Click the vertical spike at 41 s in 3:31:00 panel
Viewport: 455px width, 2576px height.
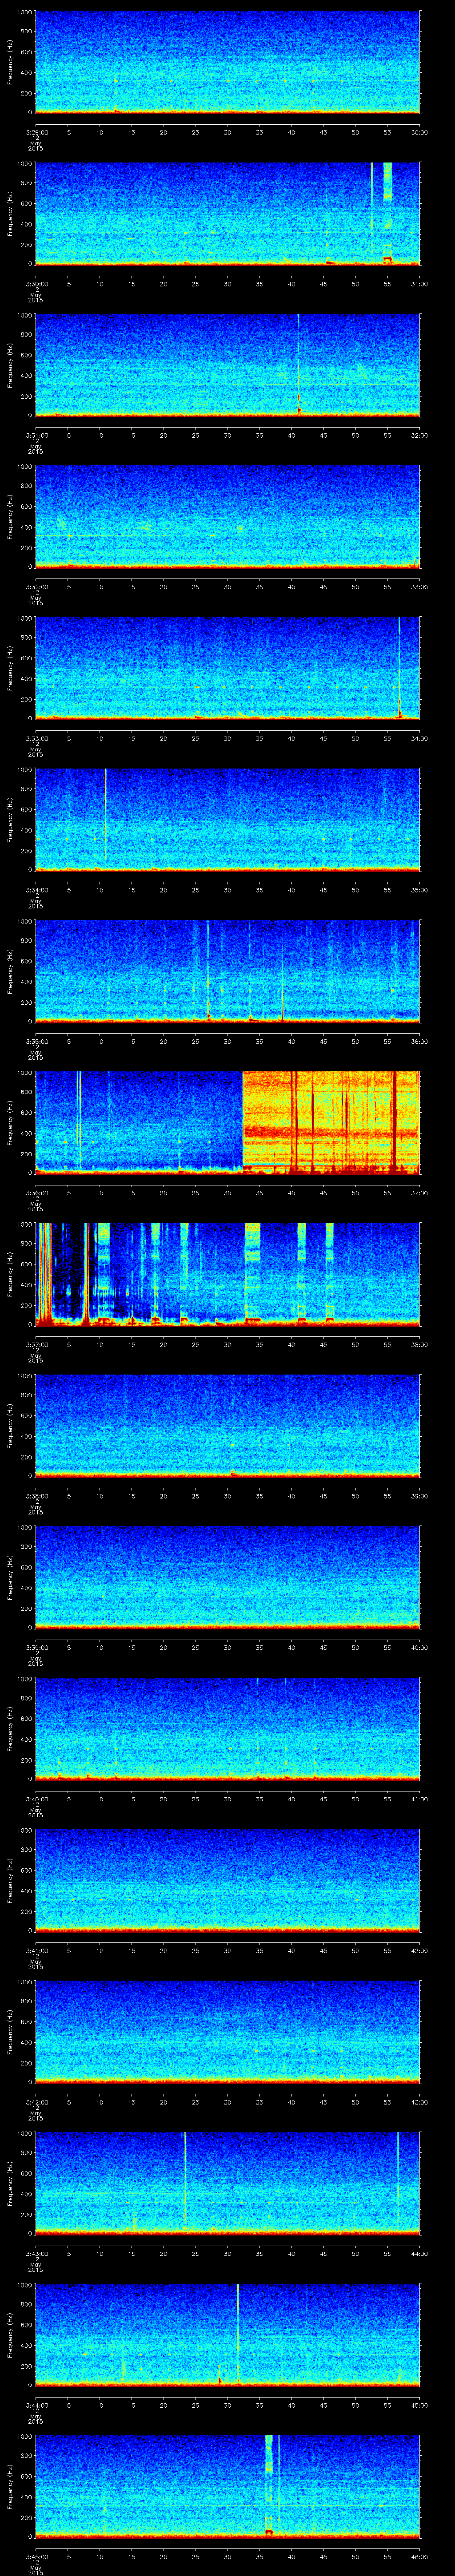pos(298,365)
